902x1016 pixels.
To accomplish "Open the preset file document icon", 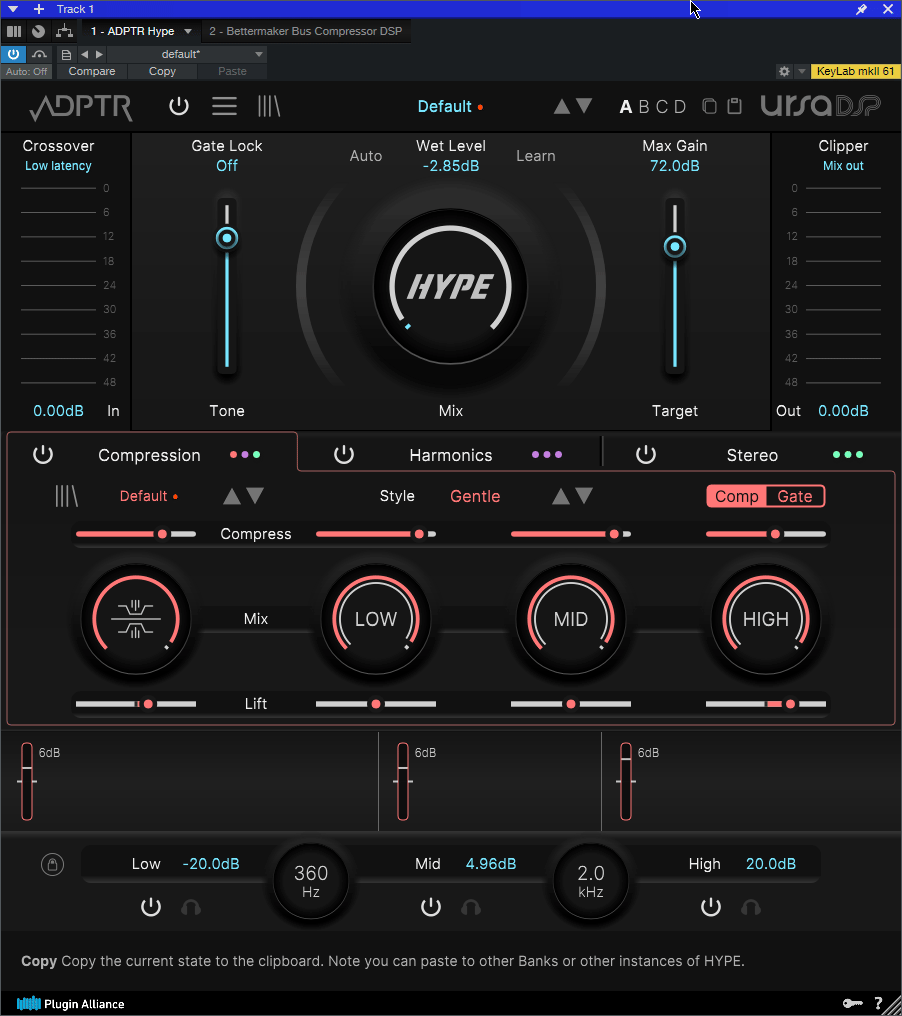I will pos(65,54).
